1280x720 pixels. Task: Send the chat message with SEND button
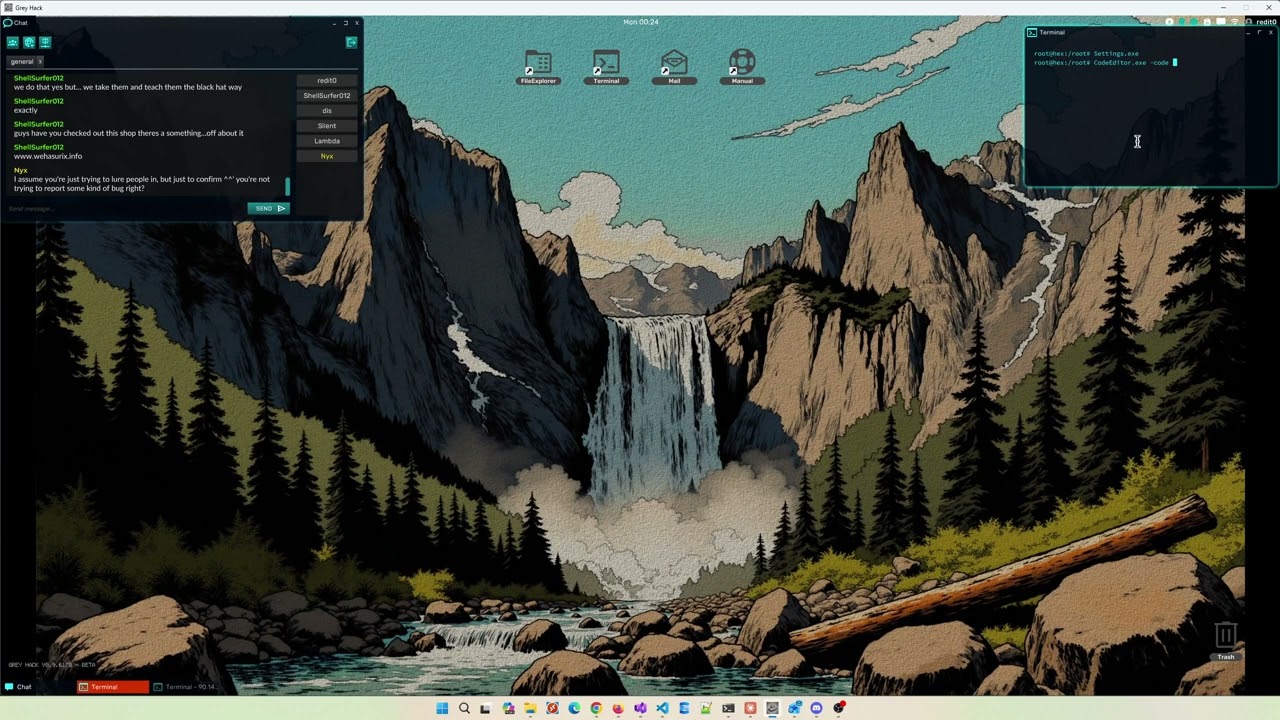[268, 208]
